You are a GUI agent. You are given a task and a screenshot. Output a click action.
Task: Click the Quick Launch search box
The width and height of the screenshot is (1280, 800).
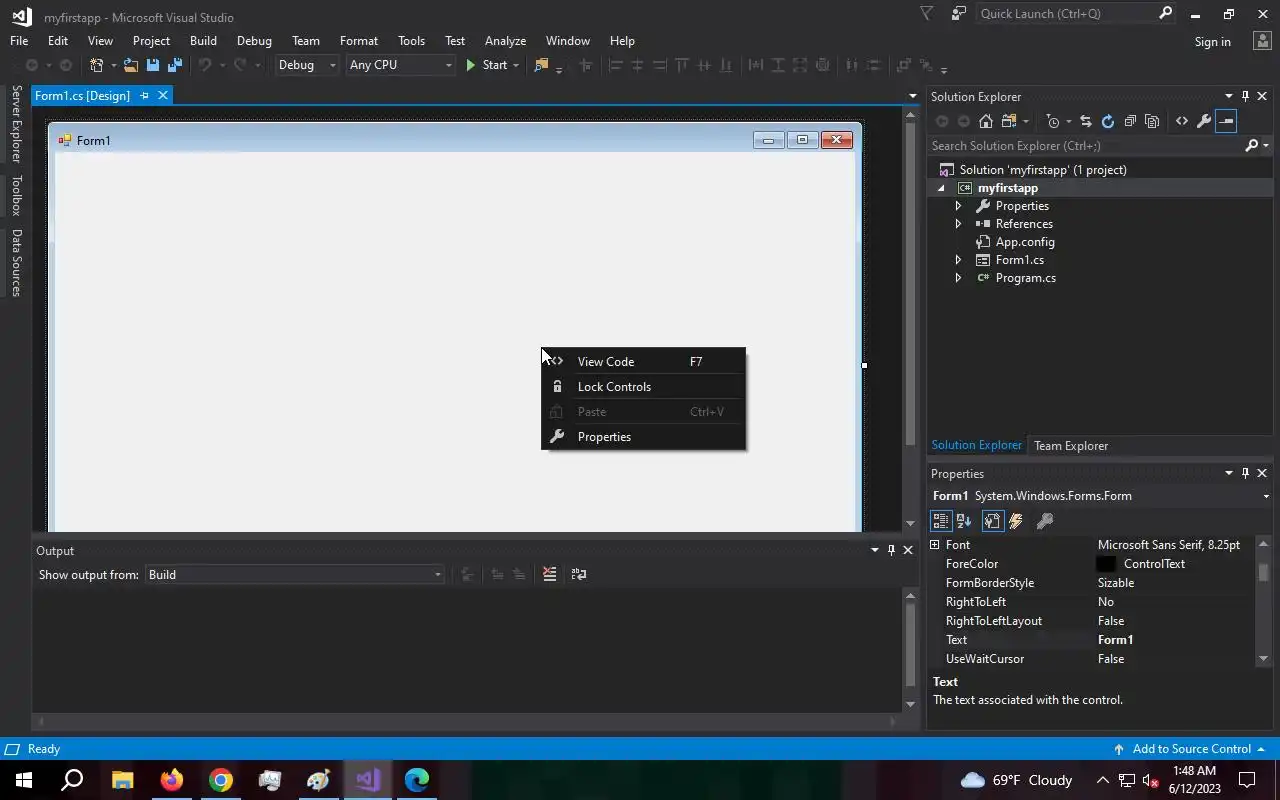1066,14
